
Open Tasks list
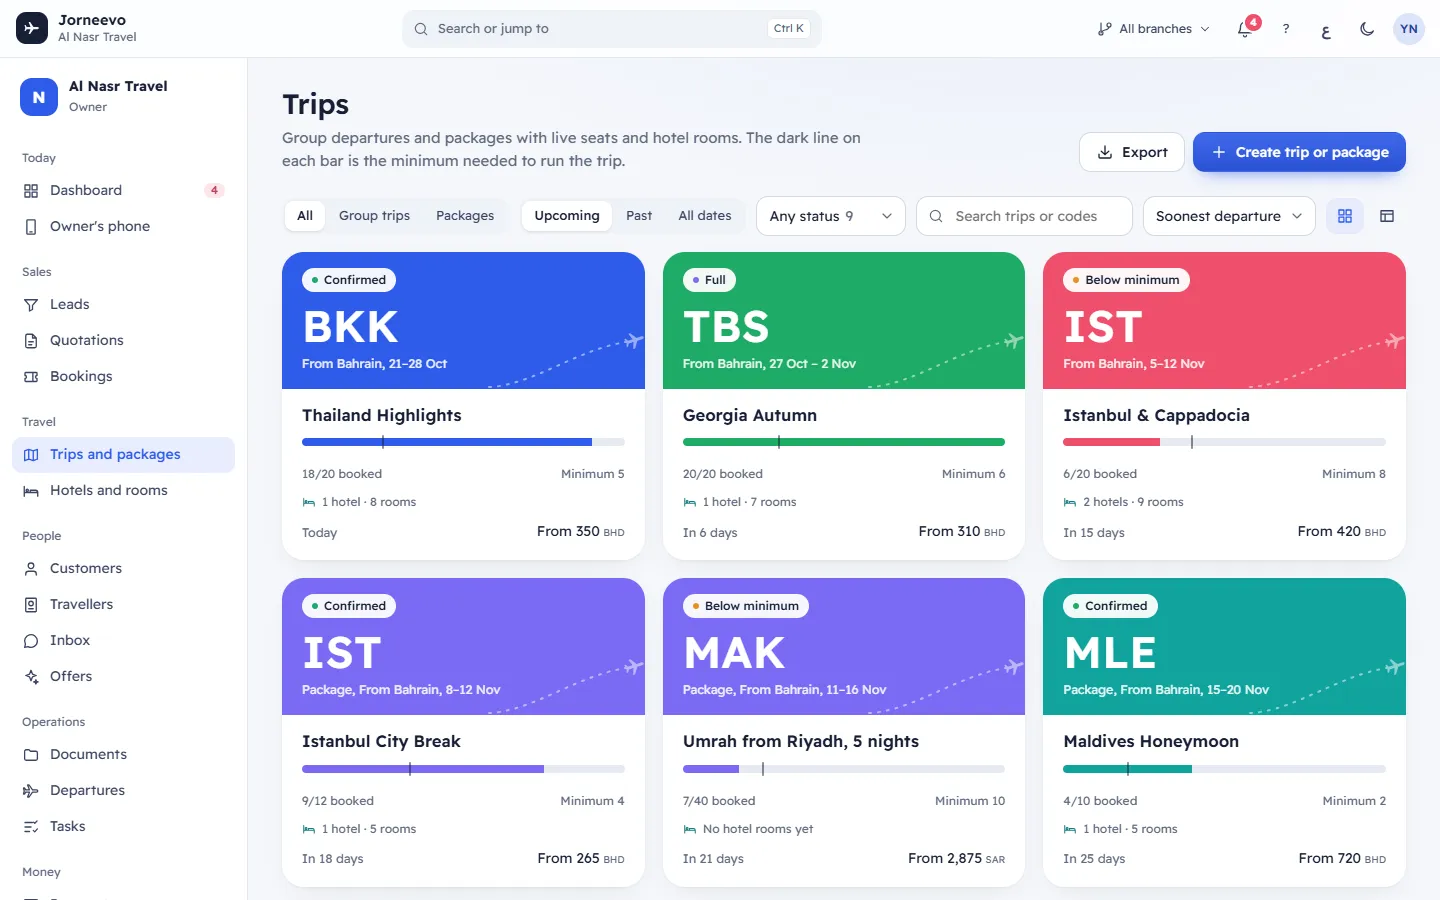tap(123, 826)
